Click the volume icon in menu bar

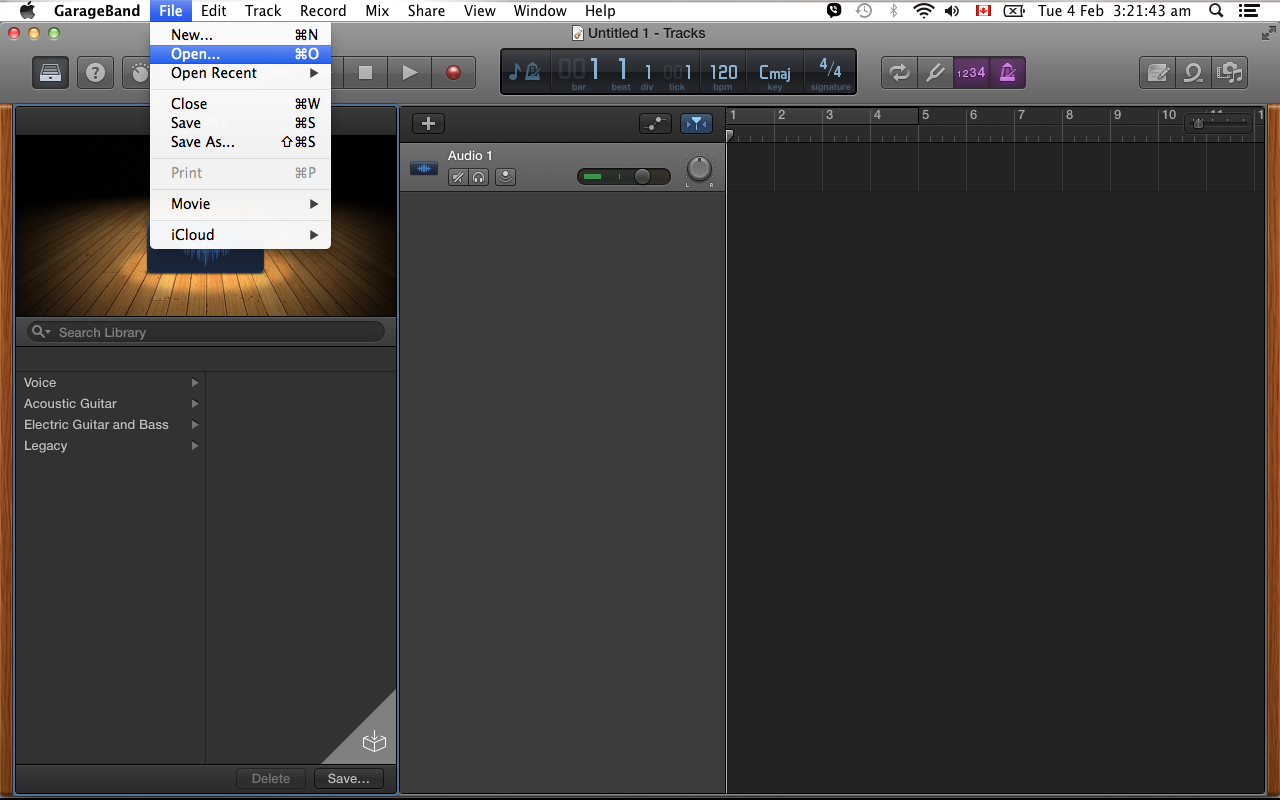pyautogui.click(x=952, y=11)
